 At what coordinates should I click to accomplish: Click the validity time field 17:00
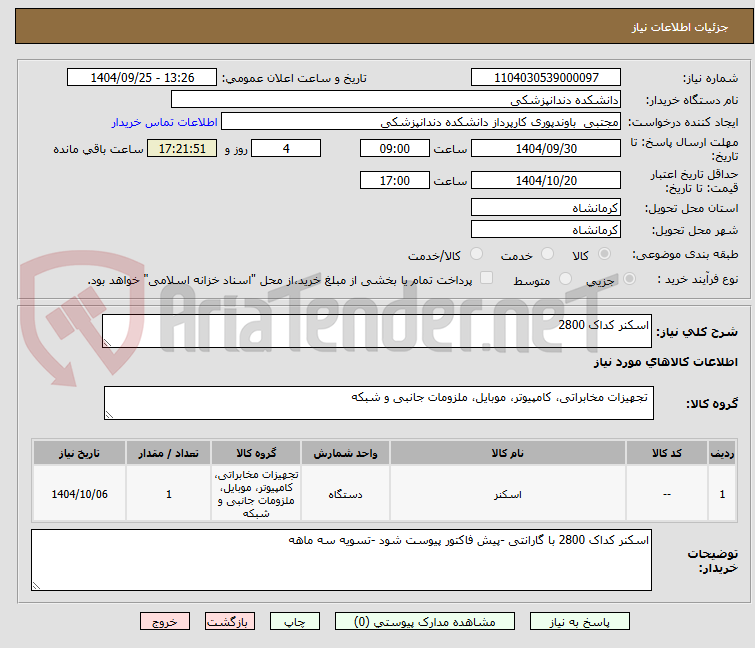pos(395,181)
